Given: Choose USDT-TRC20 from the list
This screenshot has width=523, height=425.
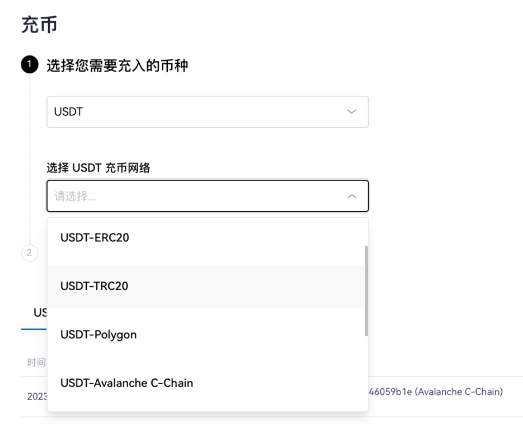Looking at the screenshot, I should click(x=205, y=287).
